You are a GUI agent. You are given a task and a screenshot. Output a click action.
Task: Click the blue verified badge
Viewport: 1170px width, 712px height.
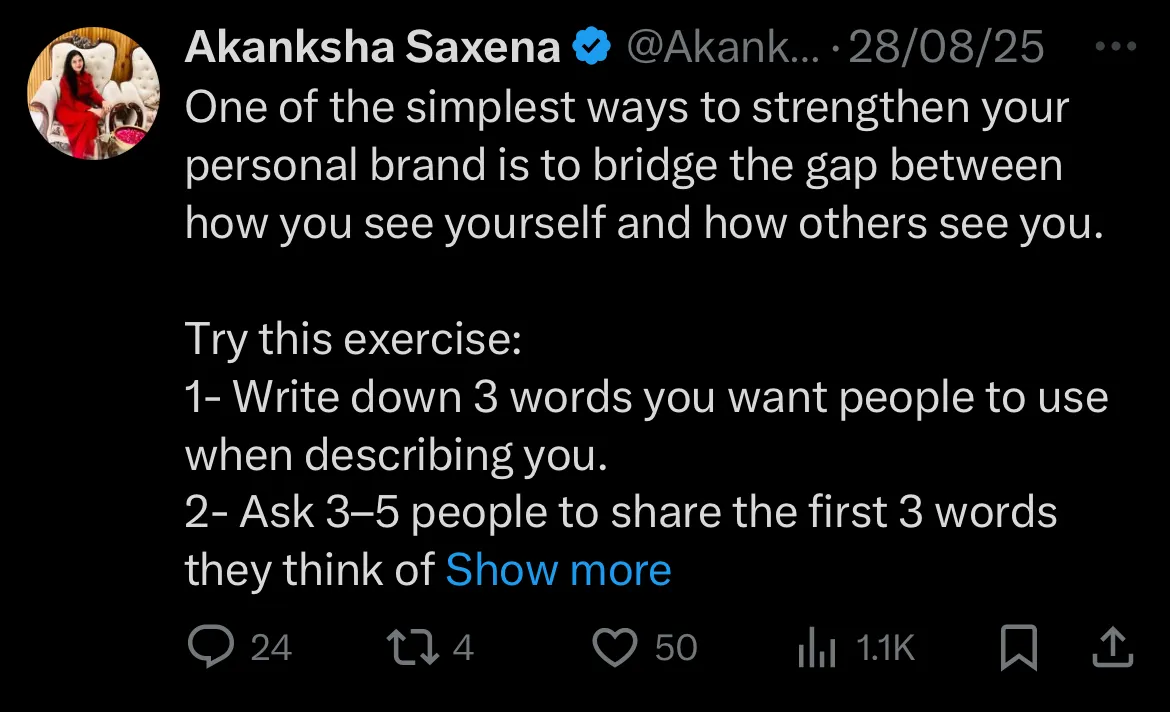pyautogui.click(x=593, y=47)
